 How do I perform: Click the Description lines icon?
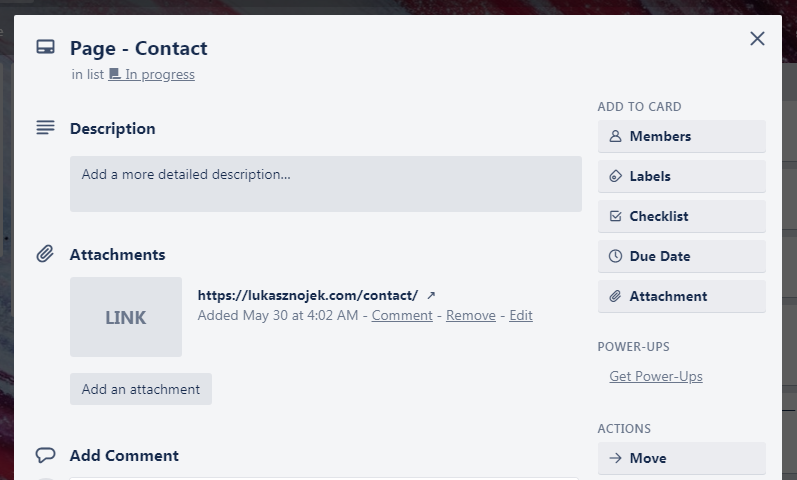tap(45, 127)
